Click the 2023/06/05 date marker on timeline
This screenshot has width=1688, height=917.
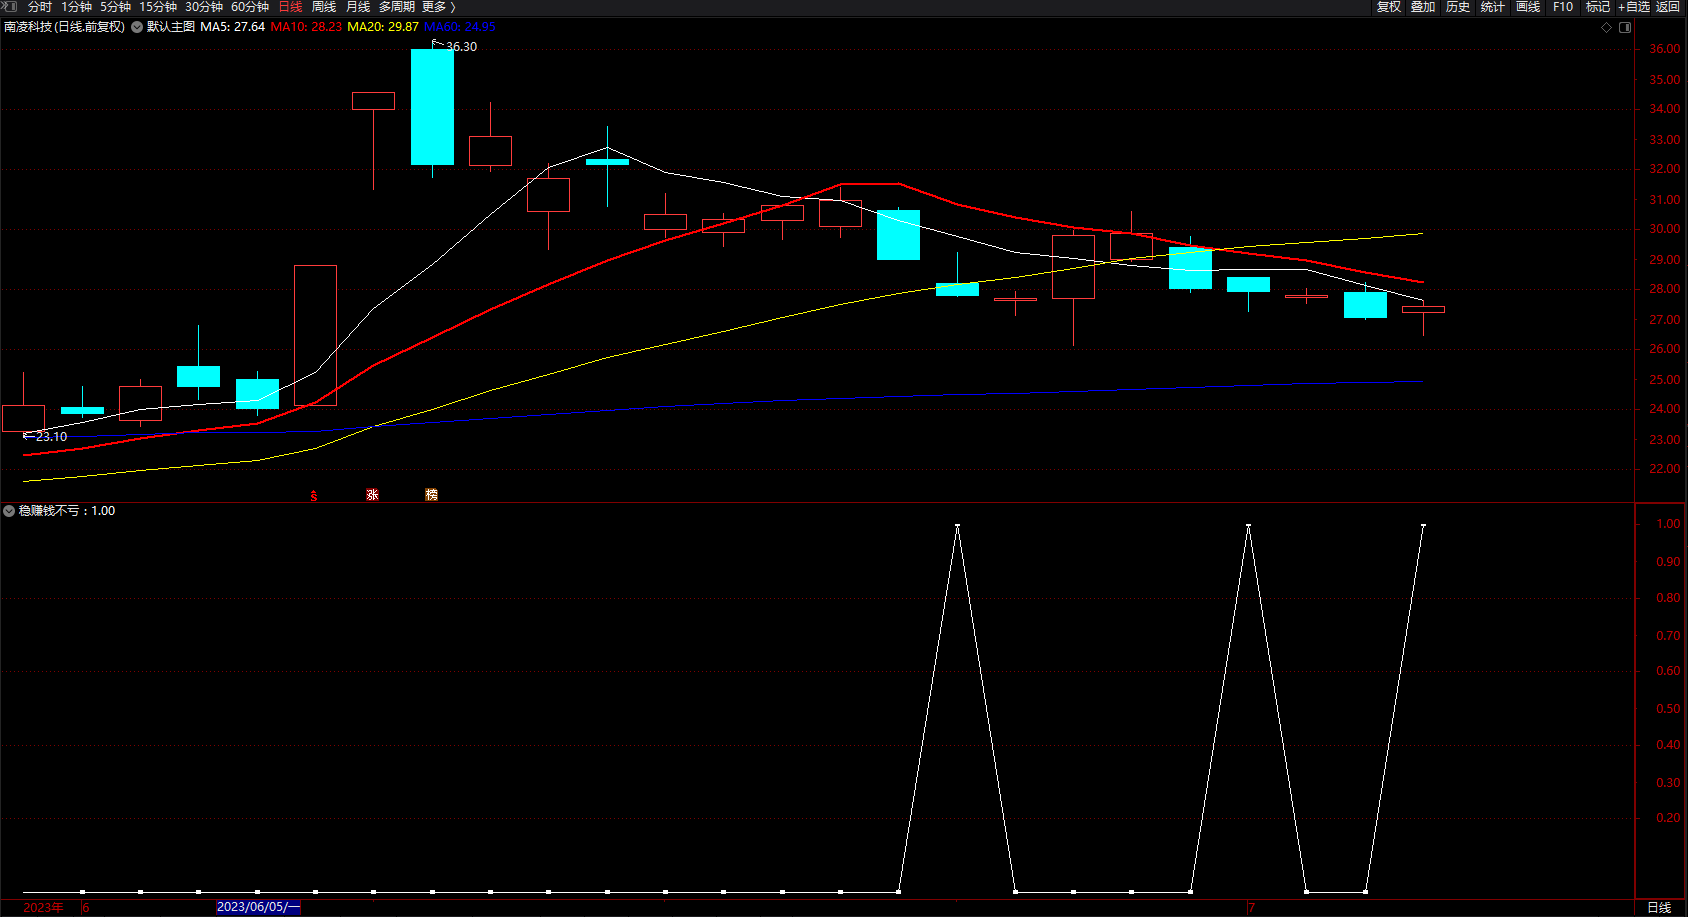[x=258, y=907]
